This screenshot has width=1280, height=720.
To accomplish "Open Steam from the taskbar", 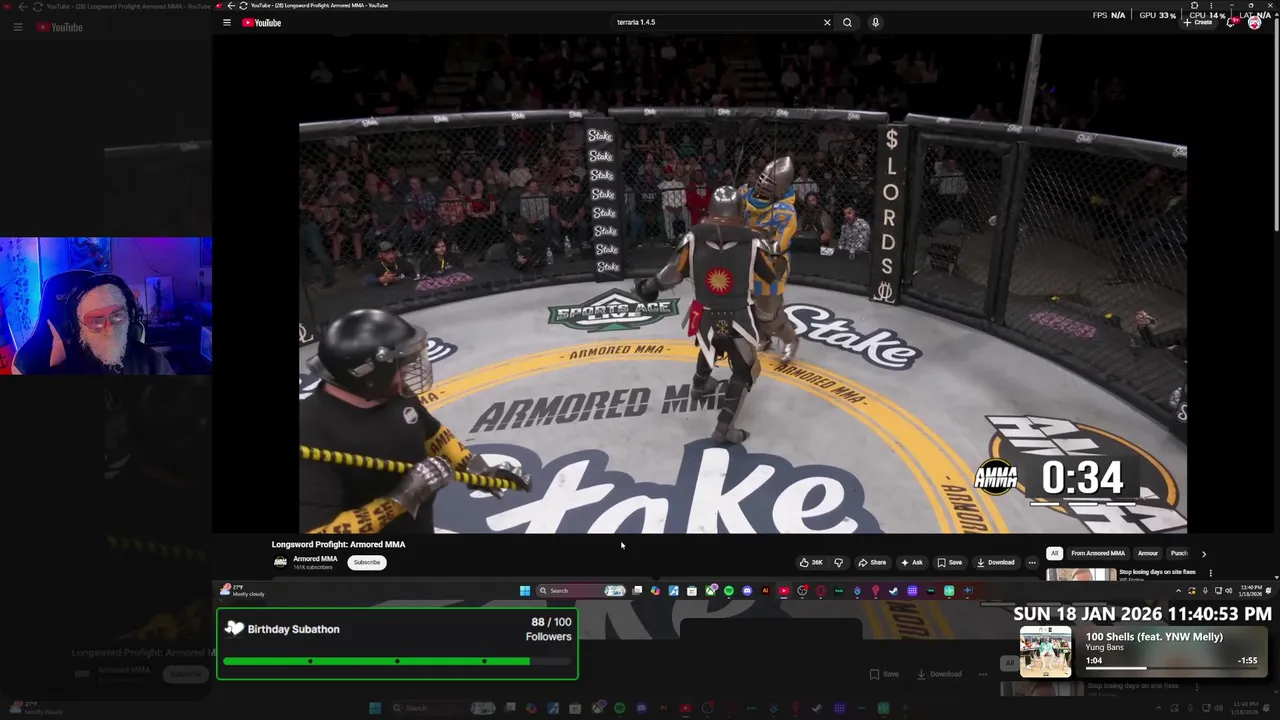I will pos(893,590).
